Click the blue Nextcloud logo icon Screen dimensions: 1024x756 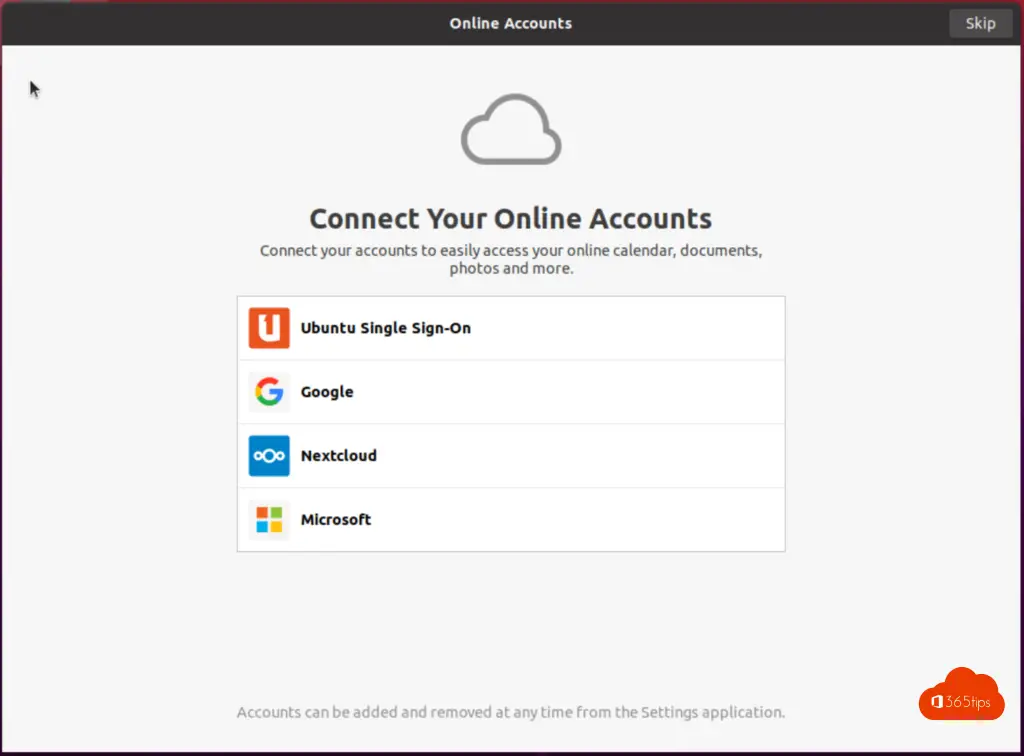pos(269,456)
